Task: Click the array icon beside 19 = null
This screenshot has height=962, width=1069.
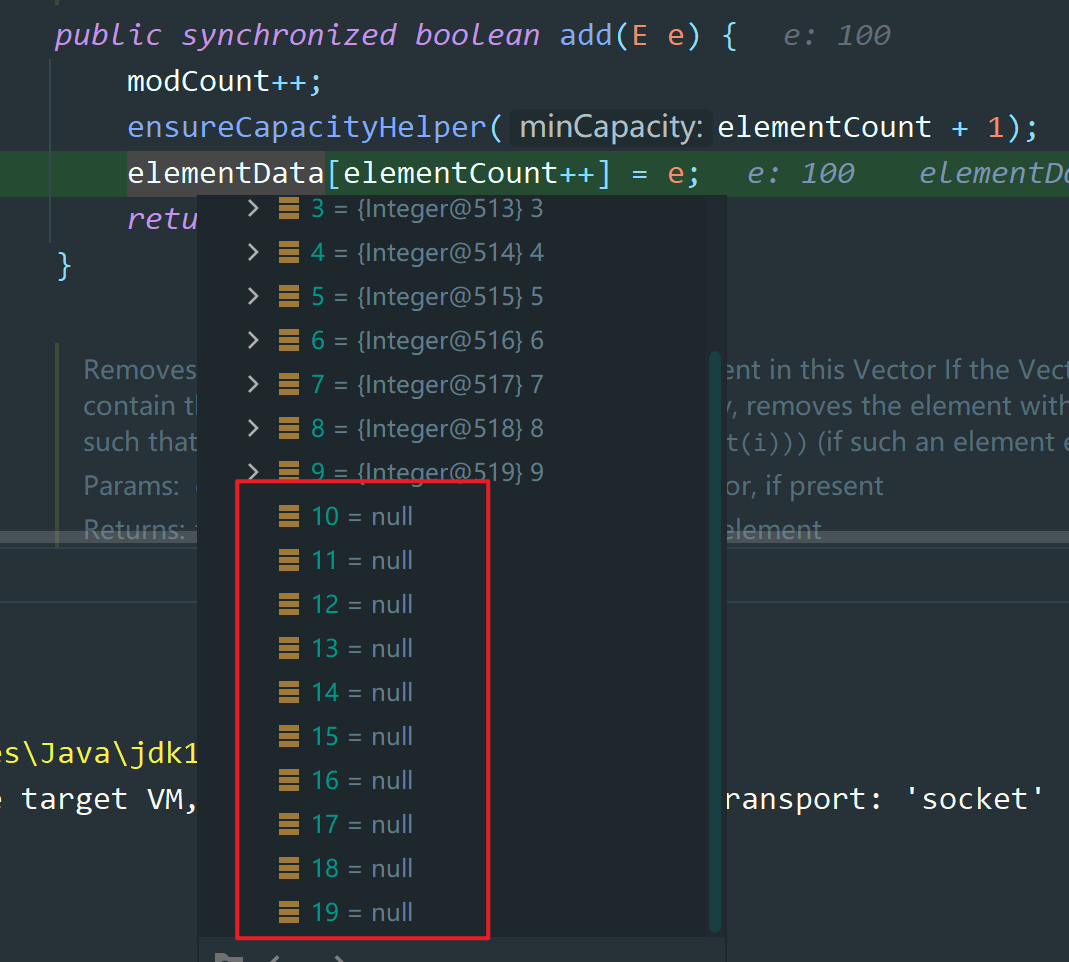Action: [x=289, y=912]
